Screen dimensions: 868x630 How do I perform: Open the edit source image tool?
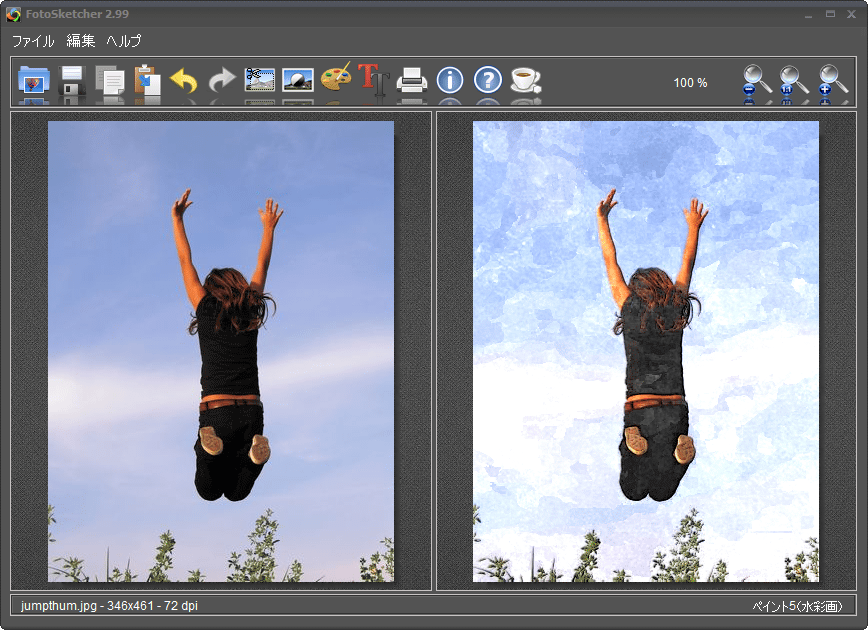298,80
